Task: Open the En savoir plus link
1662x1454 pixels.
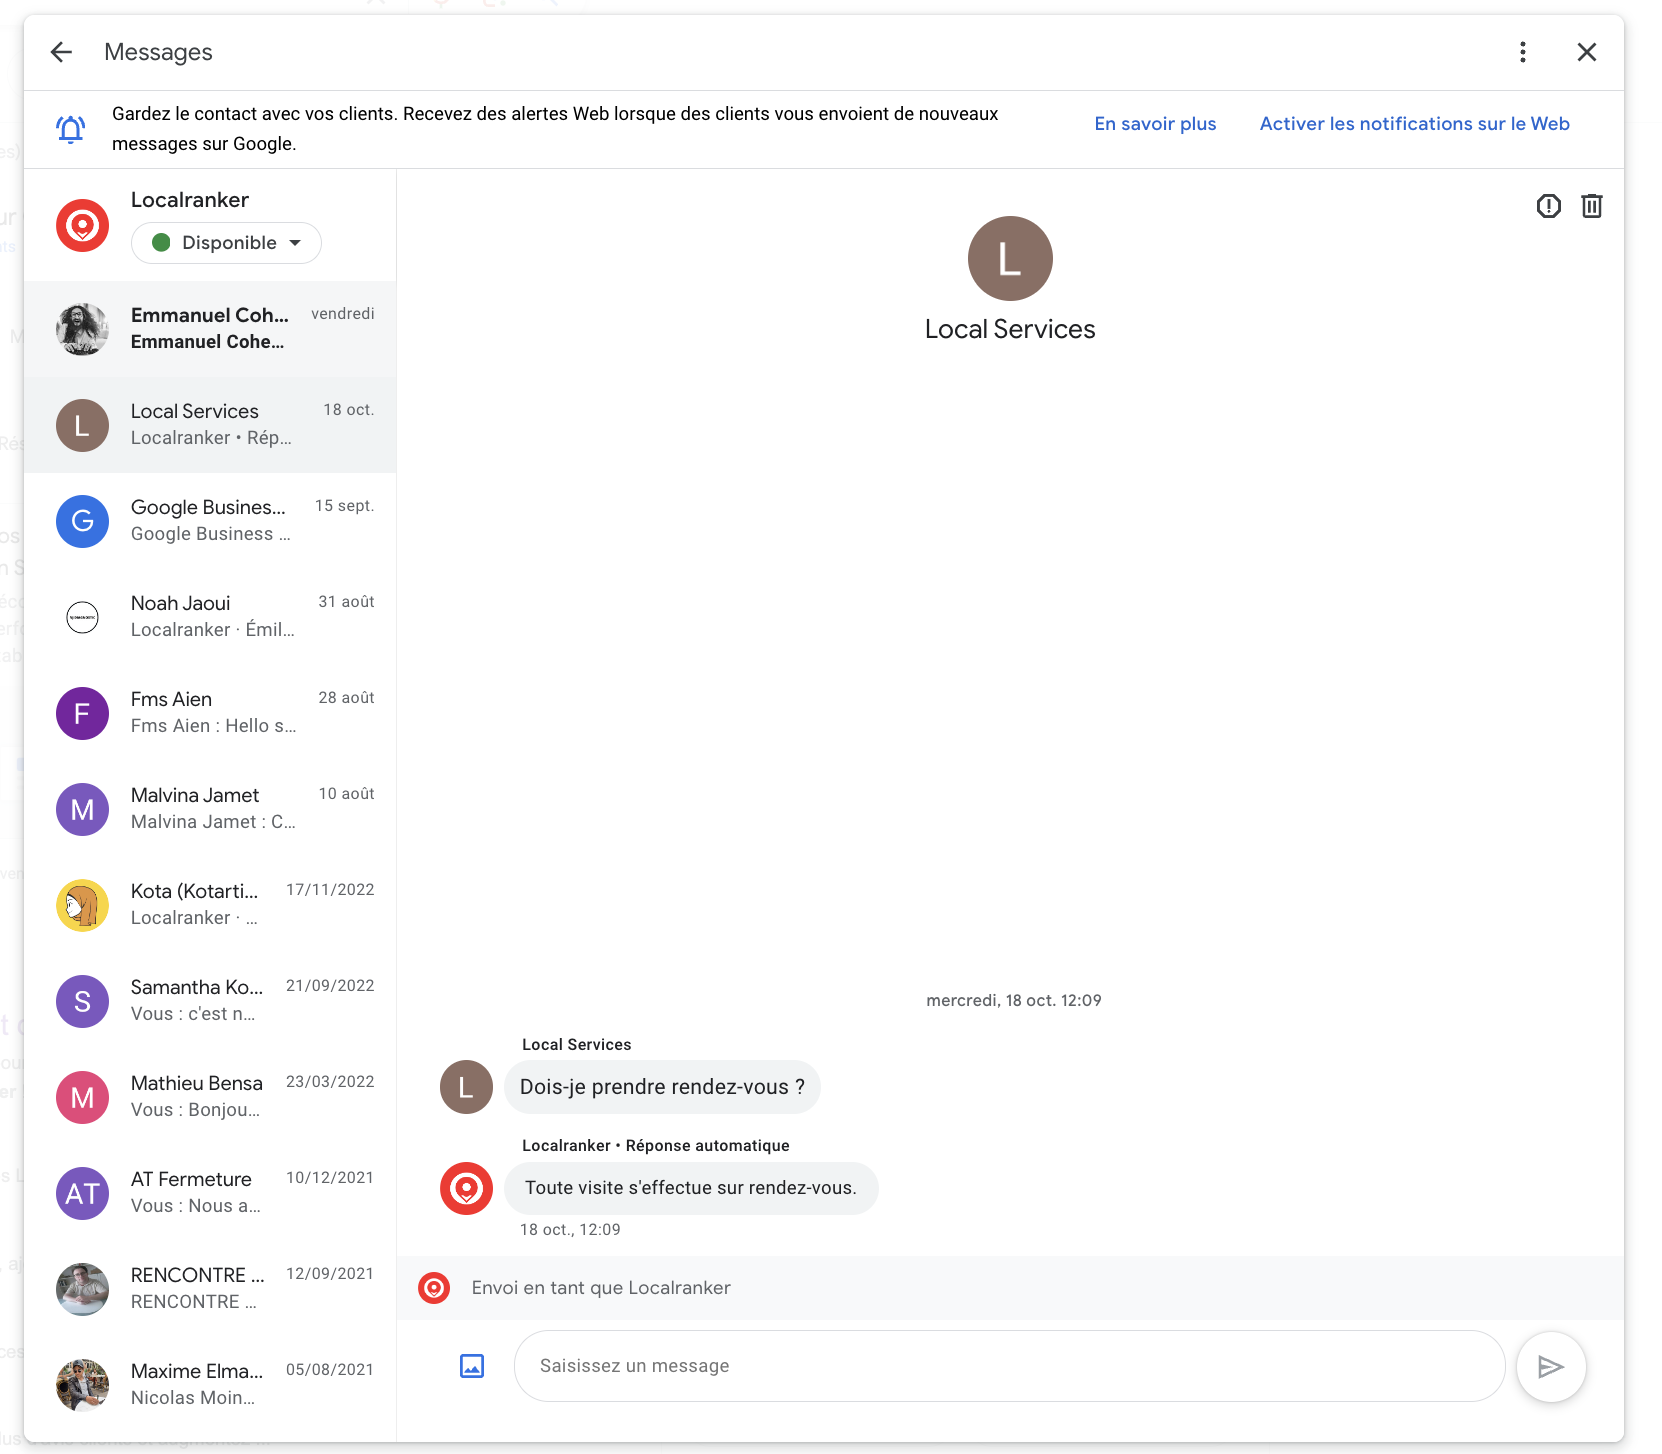Action: [x=1155, y=124]
